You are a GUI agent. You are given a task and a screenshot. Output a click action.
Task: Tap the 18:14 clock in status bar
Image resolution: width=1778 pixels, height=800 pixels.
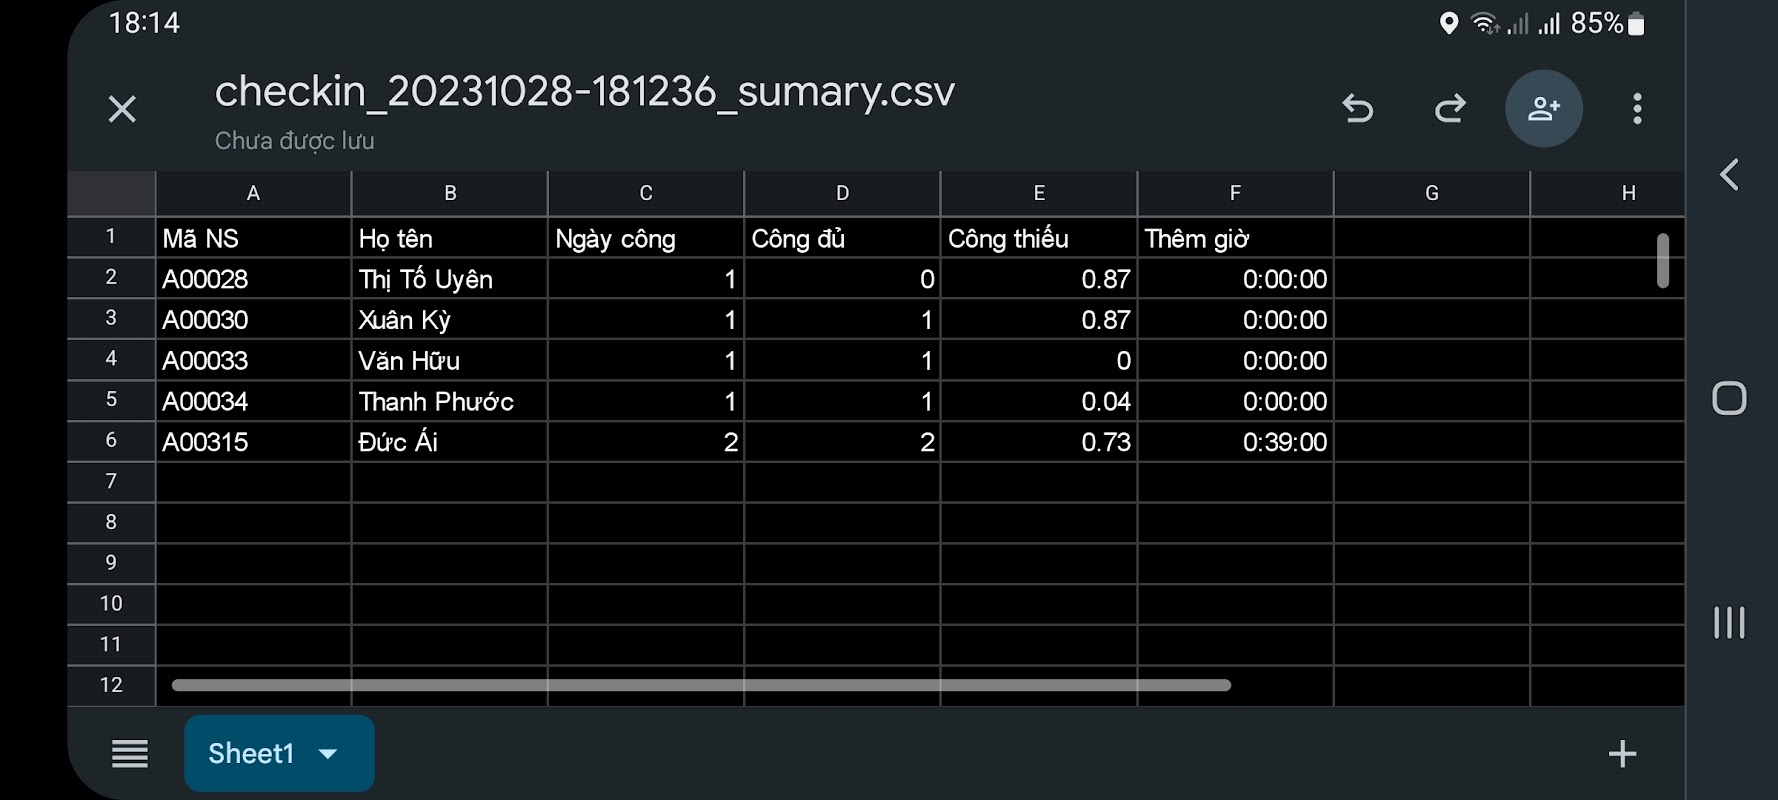[144, 23]
